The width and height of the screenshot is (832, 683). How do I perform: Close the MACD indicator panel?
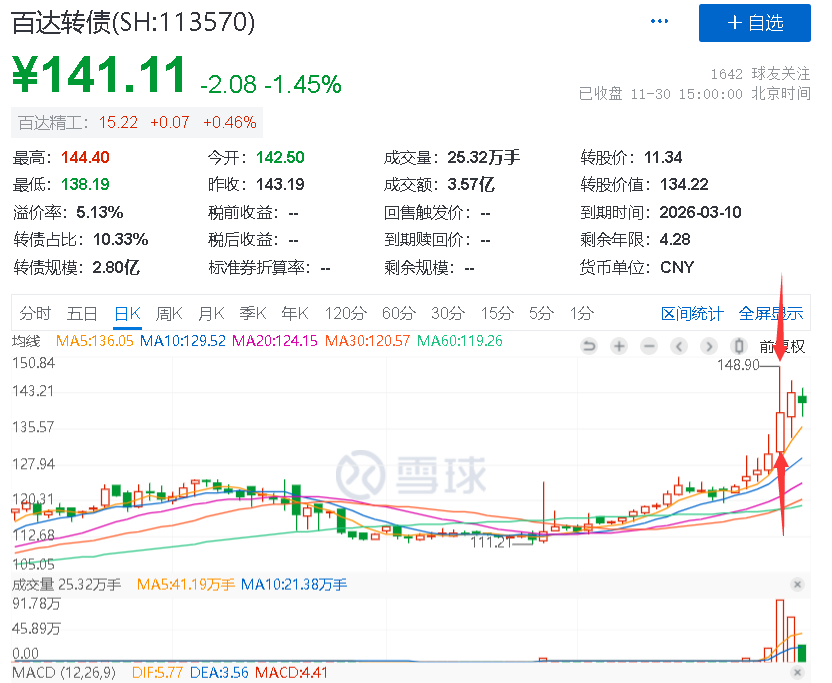796,672
